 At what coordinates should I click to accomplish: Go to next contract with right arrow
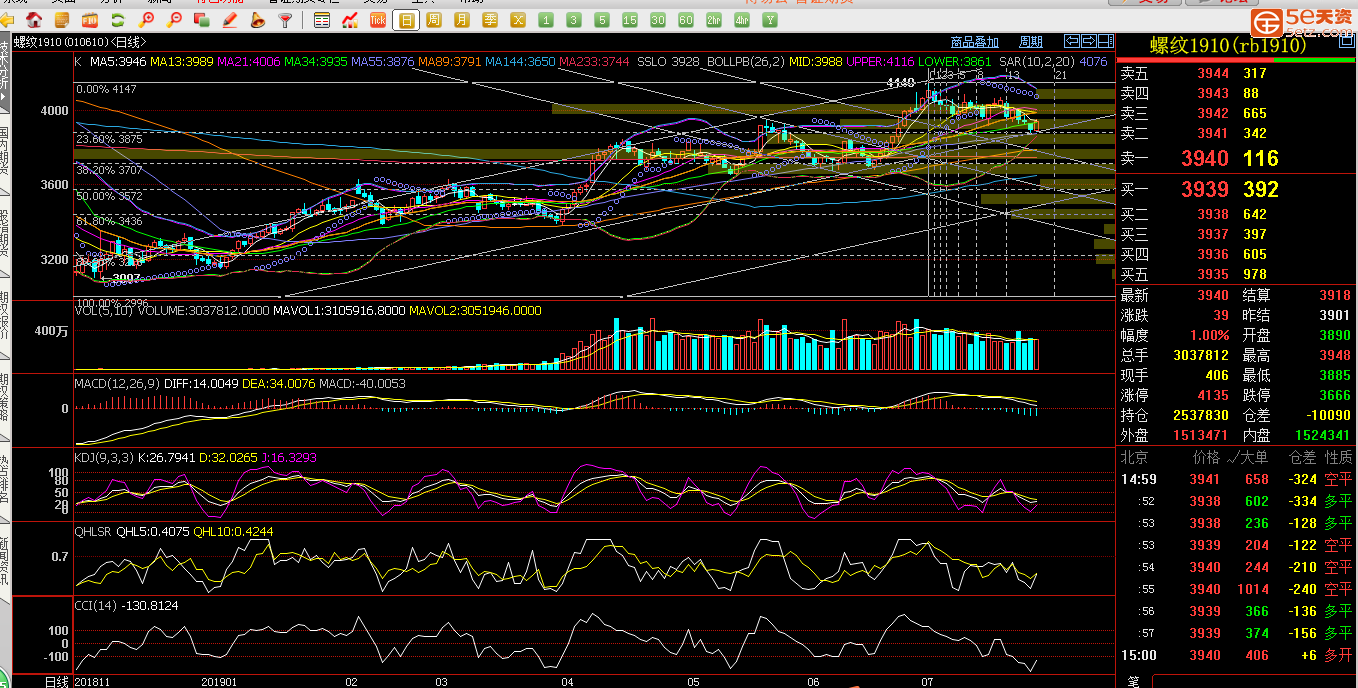[x=1088, y=41]
